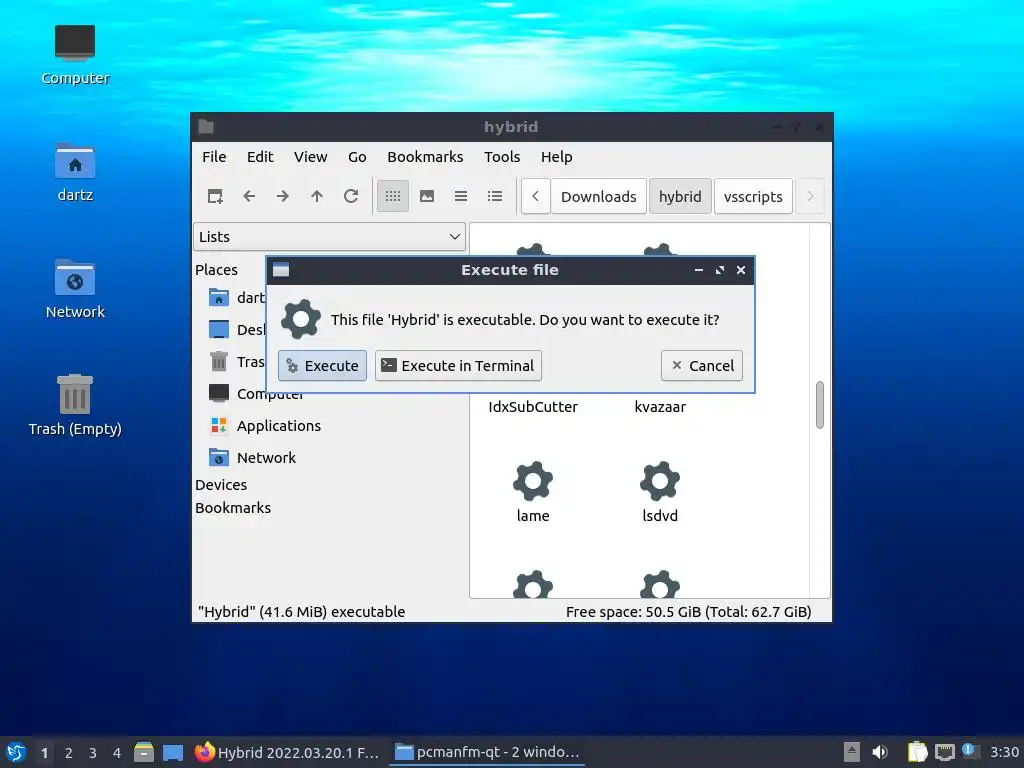The image size is (1024, 768).
Task: Open the Tools menu
Action: tap(502, 157)
